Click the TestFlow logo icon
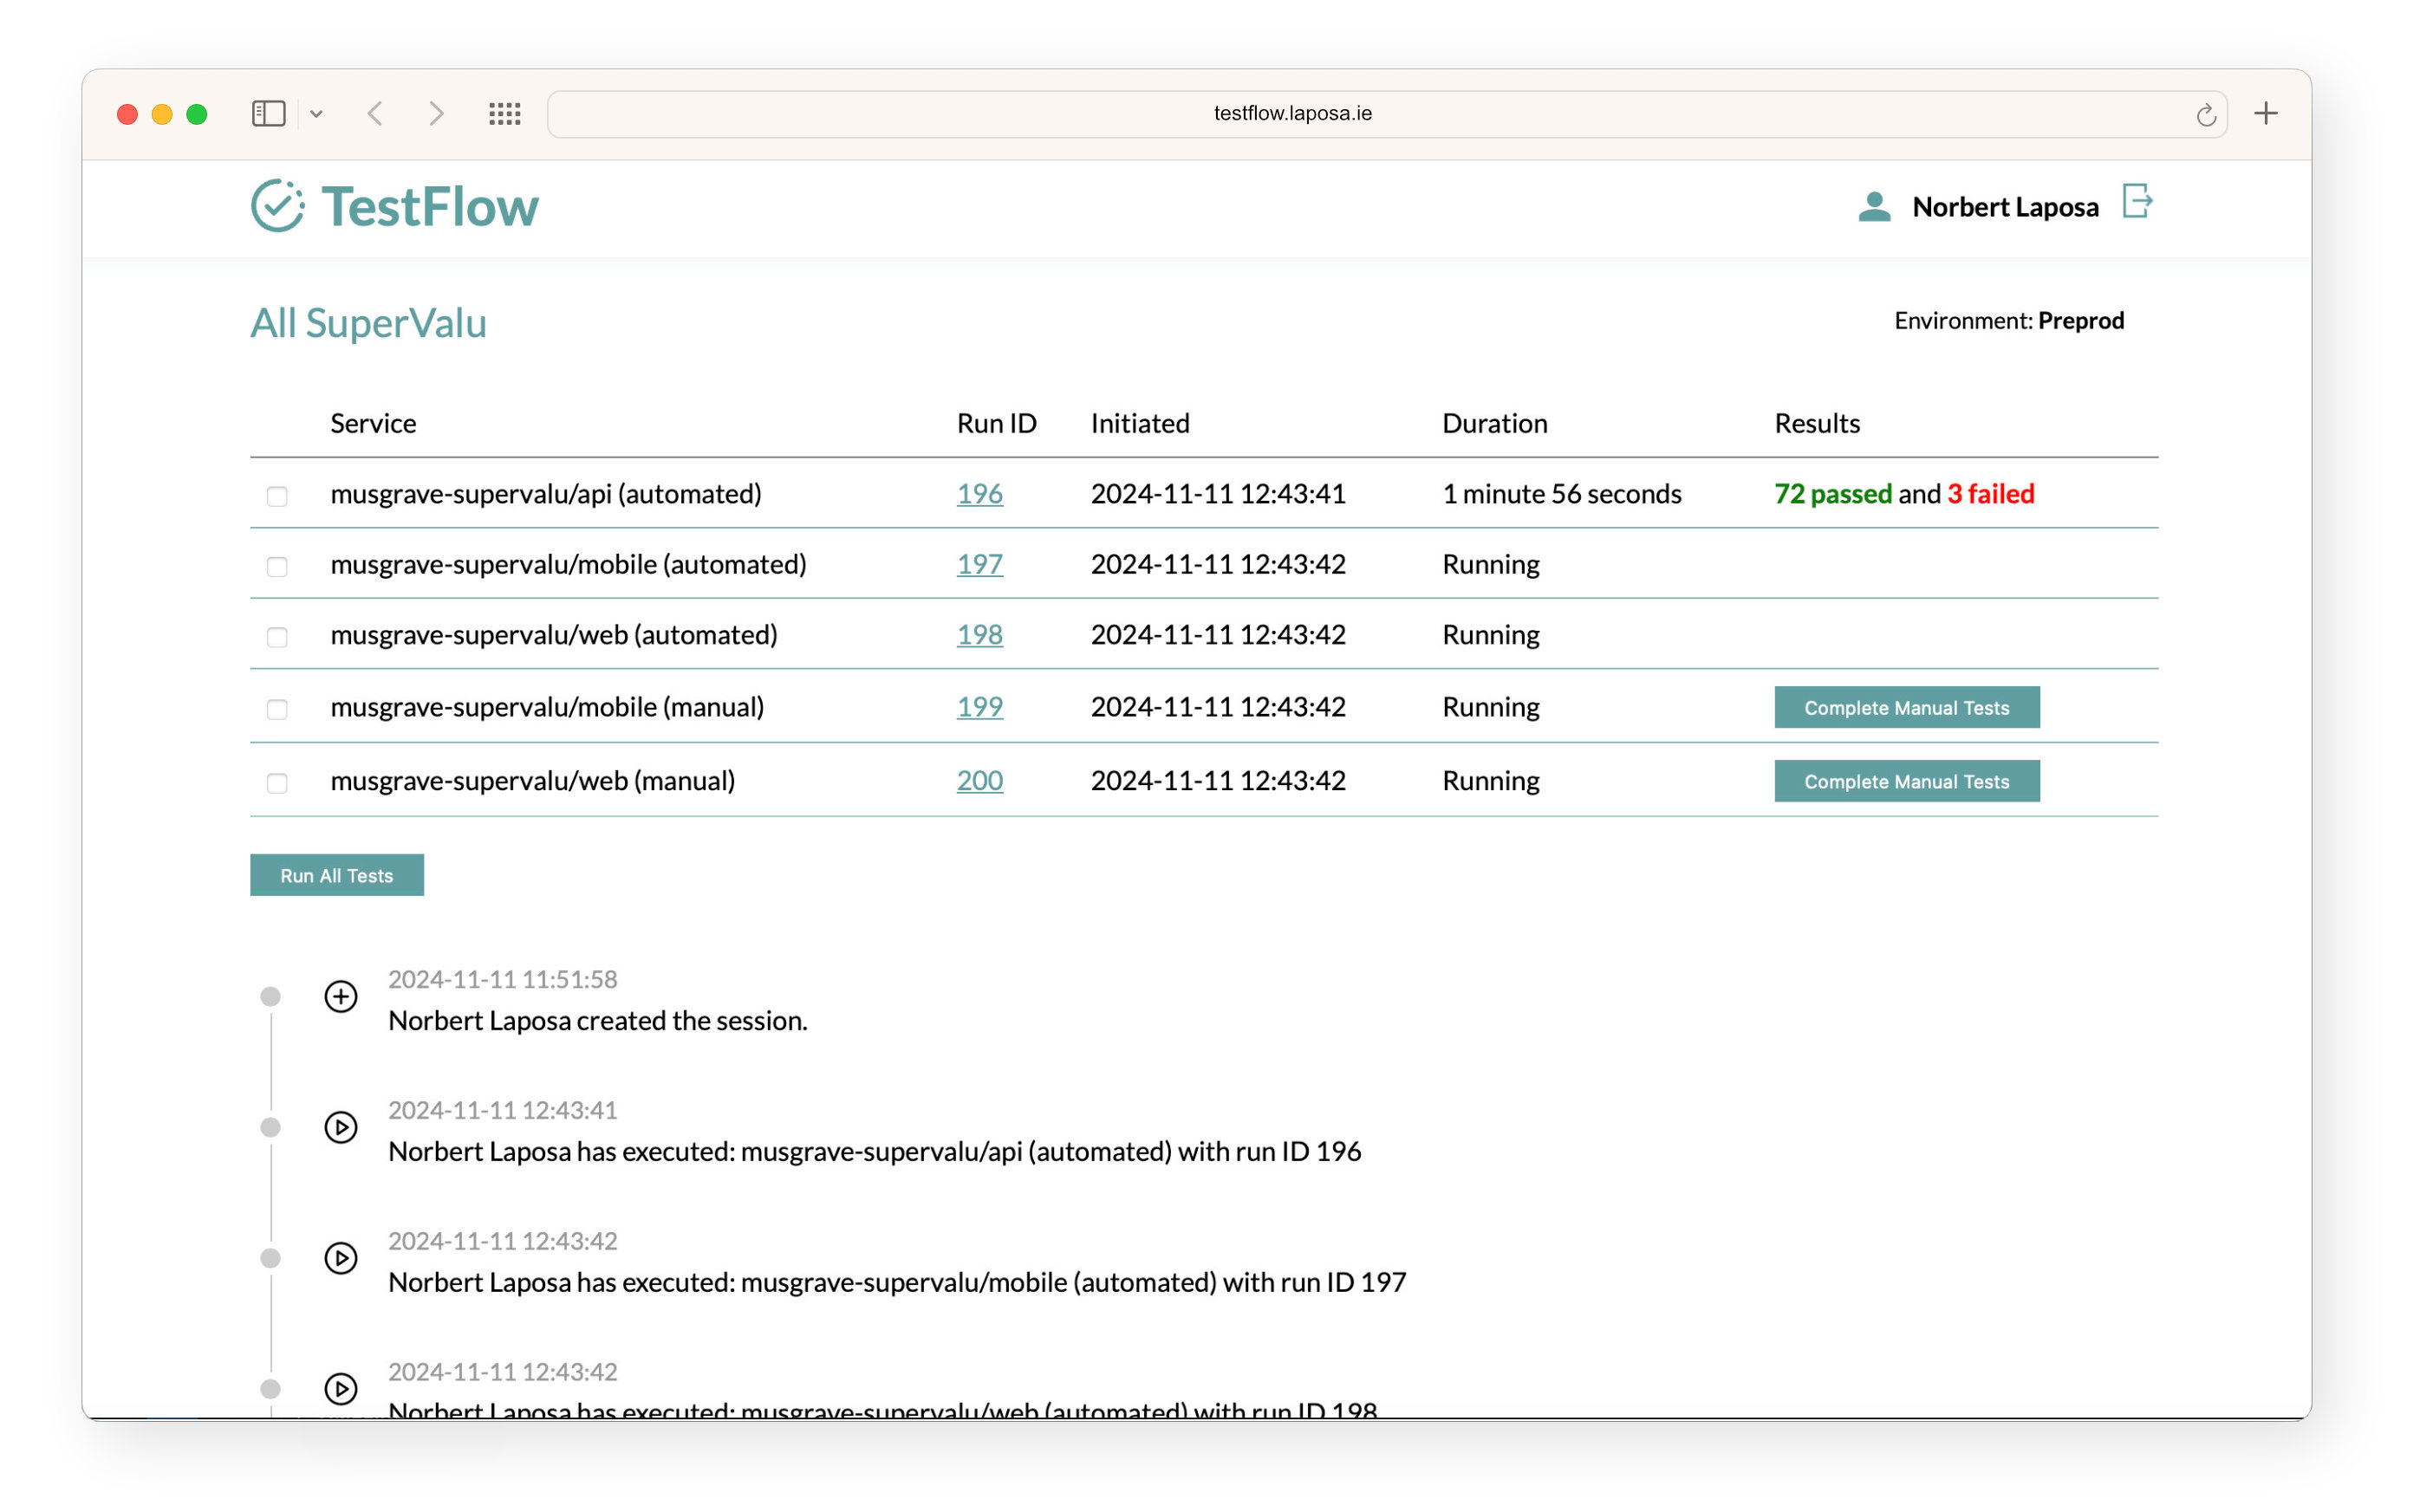Viewport: 2420px width, 1512px height. (x=277, y=206)
